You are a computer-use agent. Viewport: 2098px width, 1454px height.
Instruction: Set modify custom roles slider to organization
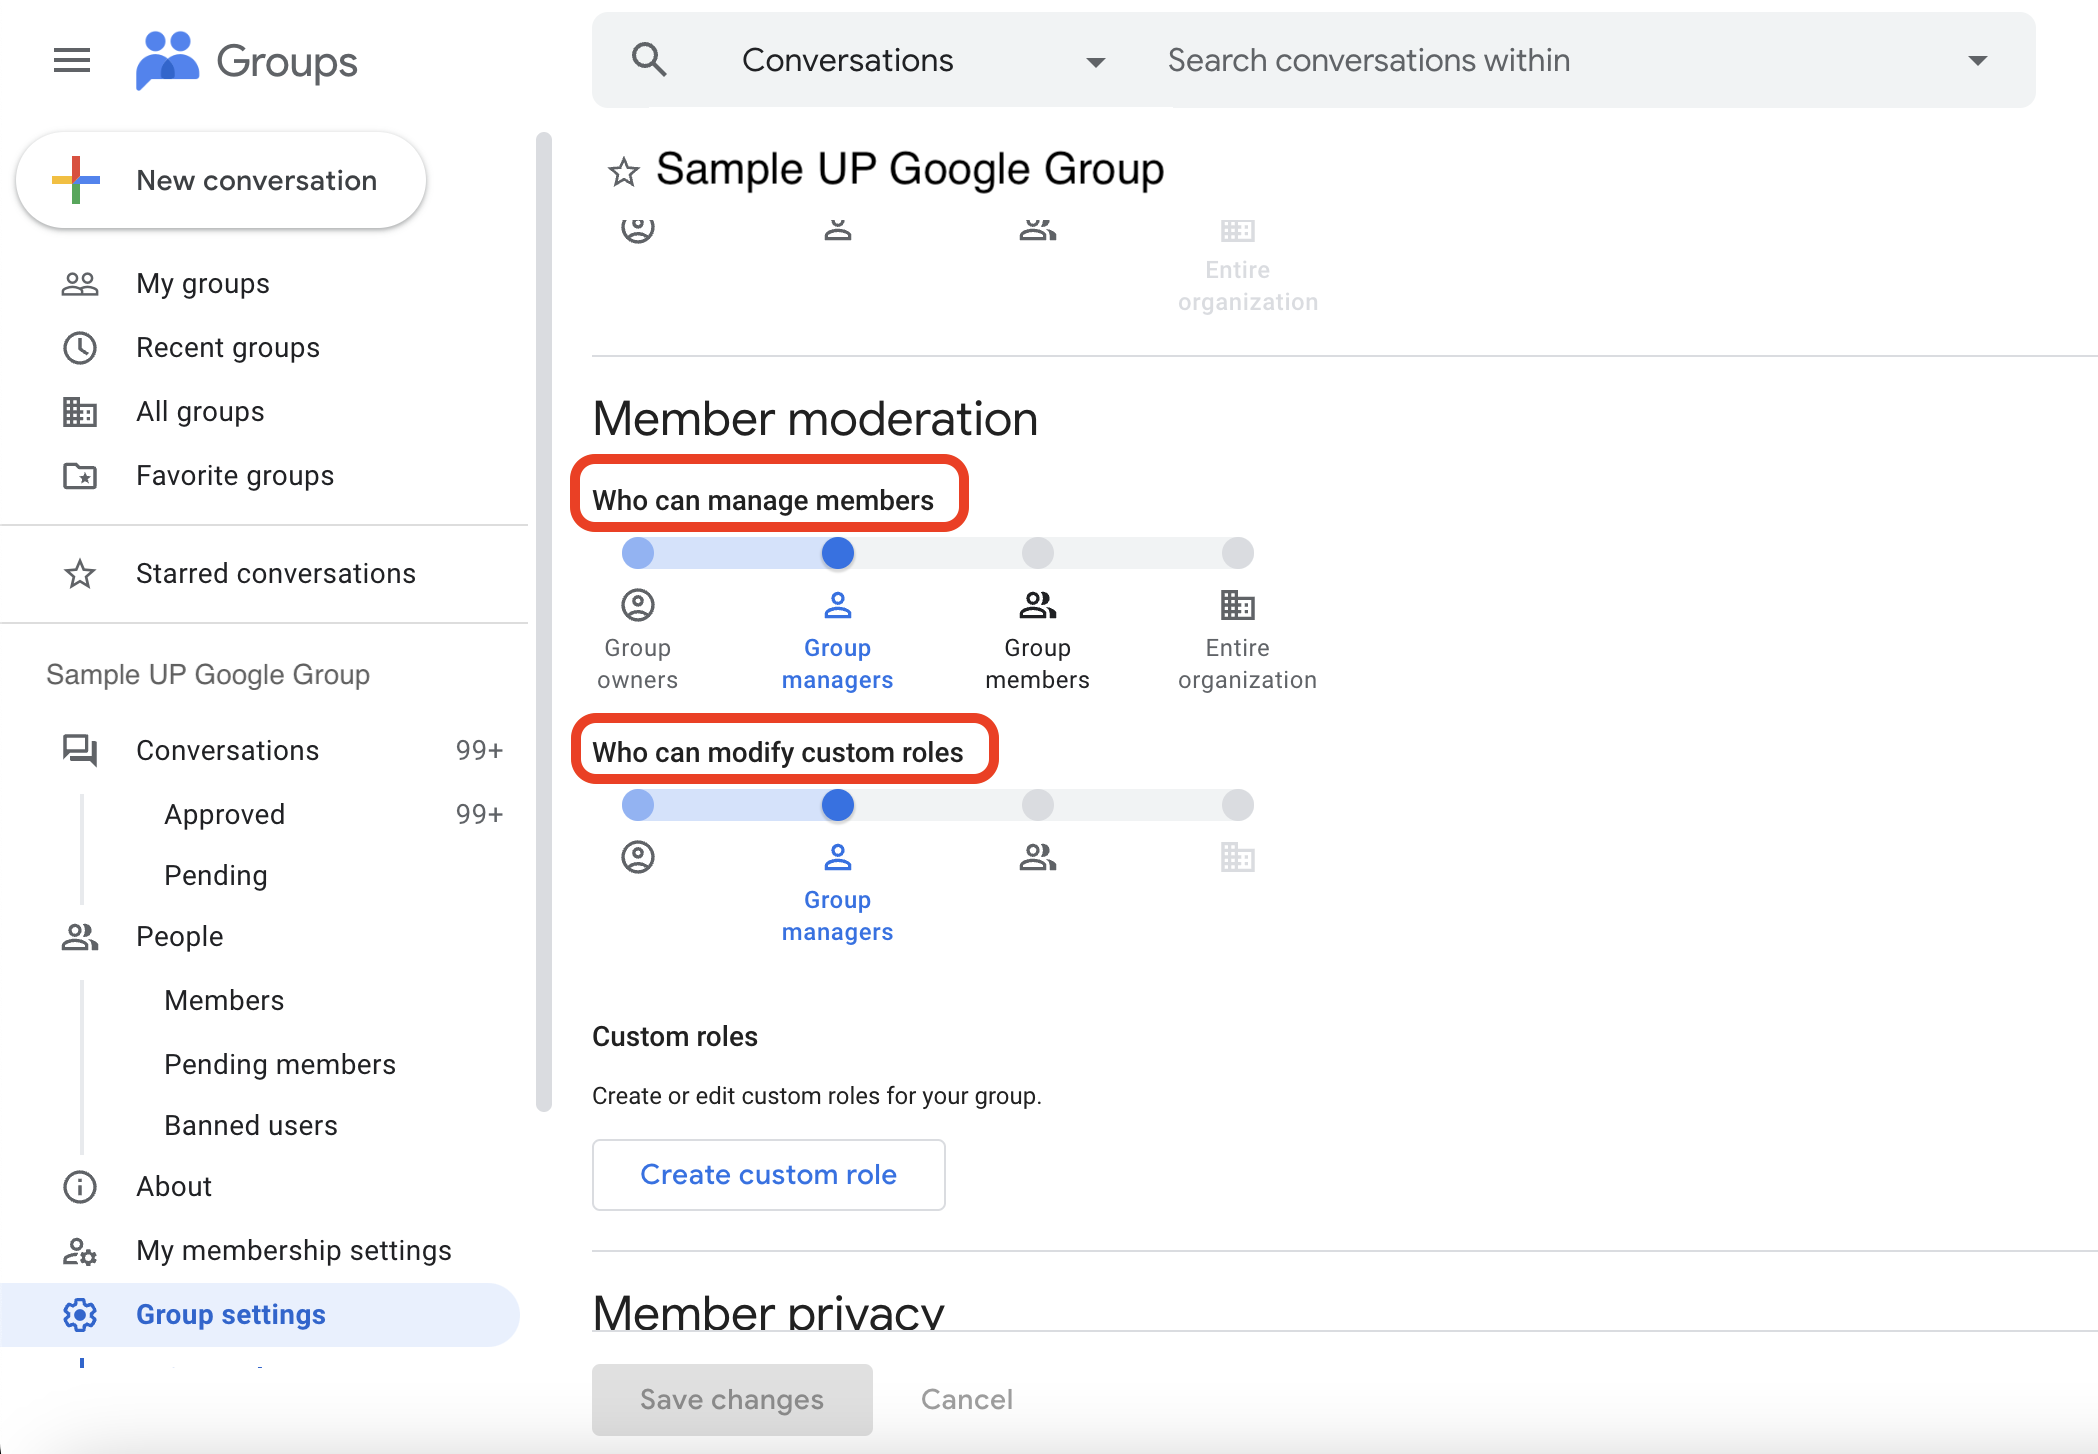(x=1238, y=805)
